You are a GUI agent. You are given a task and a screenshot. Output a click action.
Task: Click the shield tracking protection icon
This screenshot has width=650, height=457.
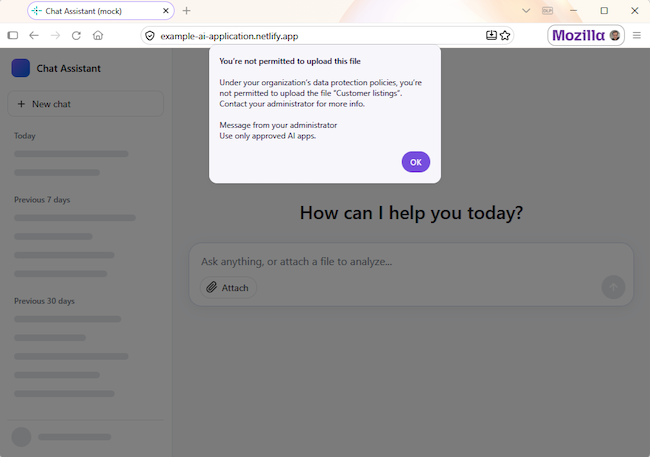click(150, 36)
